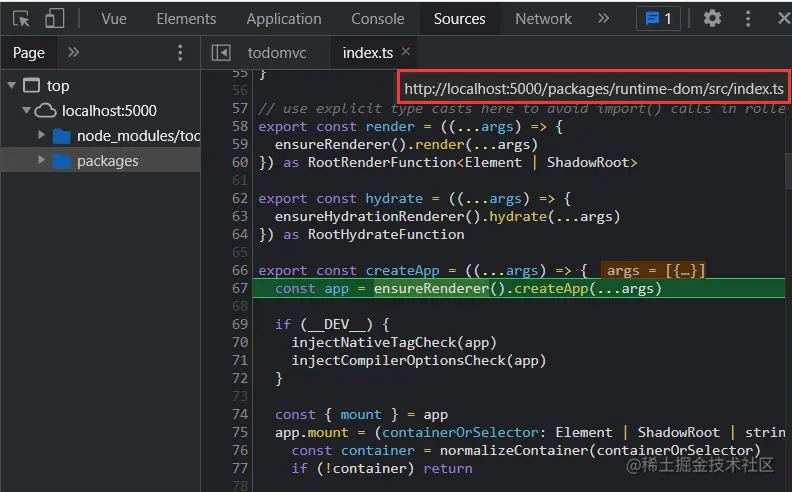Select the Page navigator tab

[x=29, y=53]
